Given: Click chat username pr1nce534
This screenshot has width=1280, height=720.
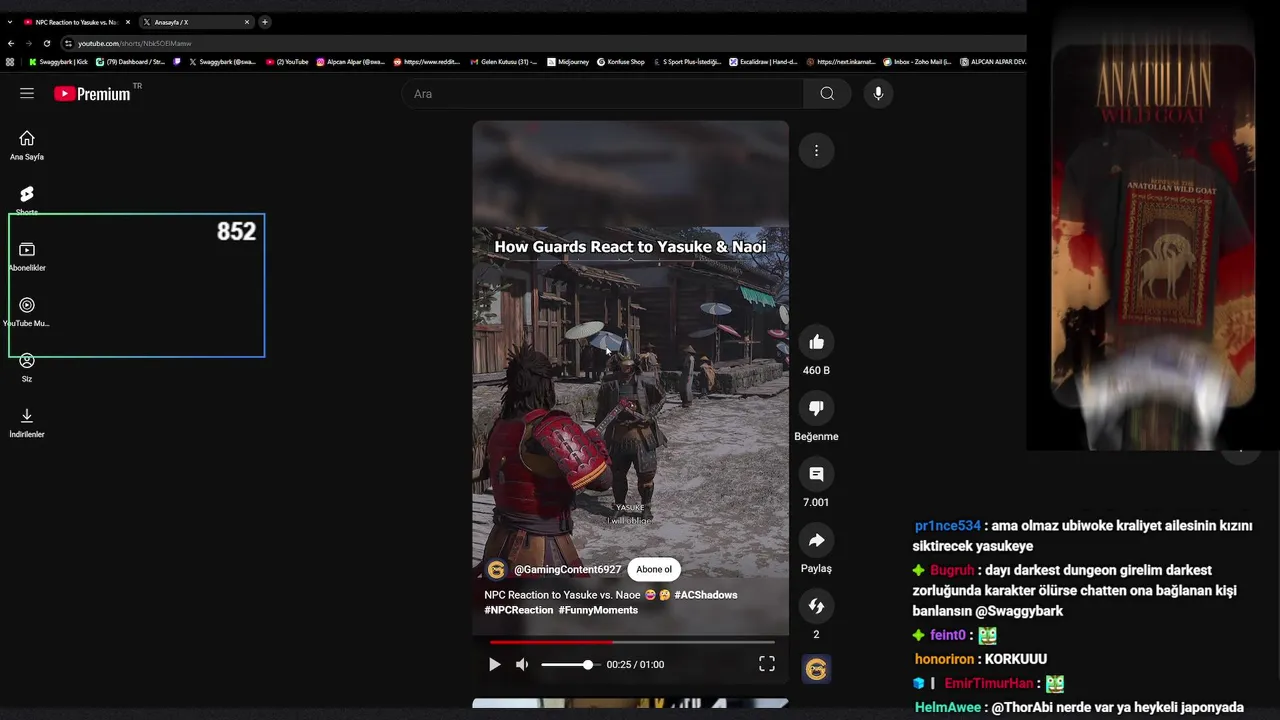Looking at the screenshot, I should 948,526.
